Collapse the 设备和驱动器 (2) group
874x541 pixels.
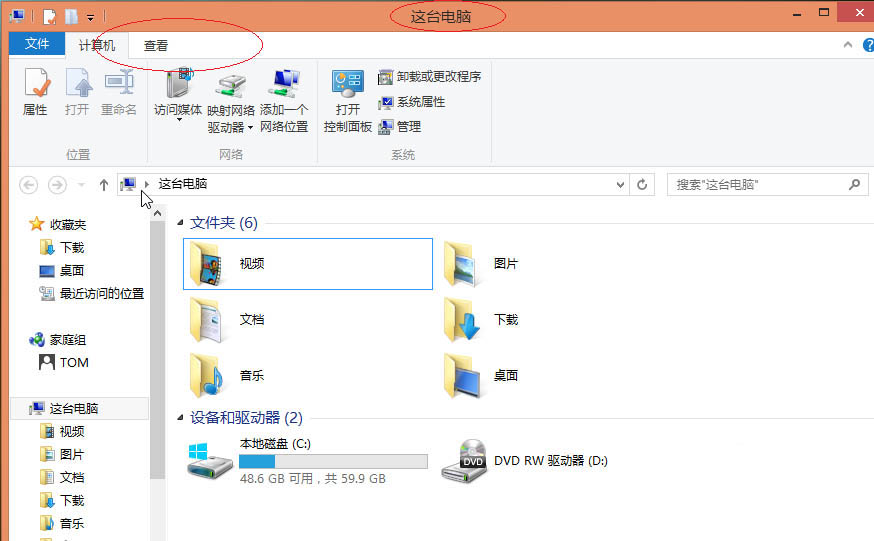coord(181,418)
